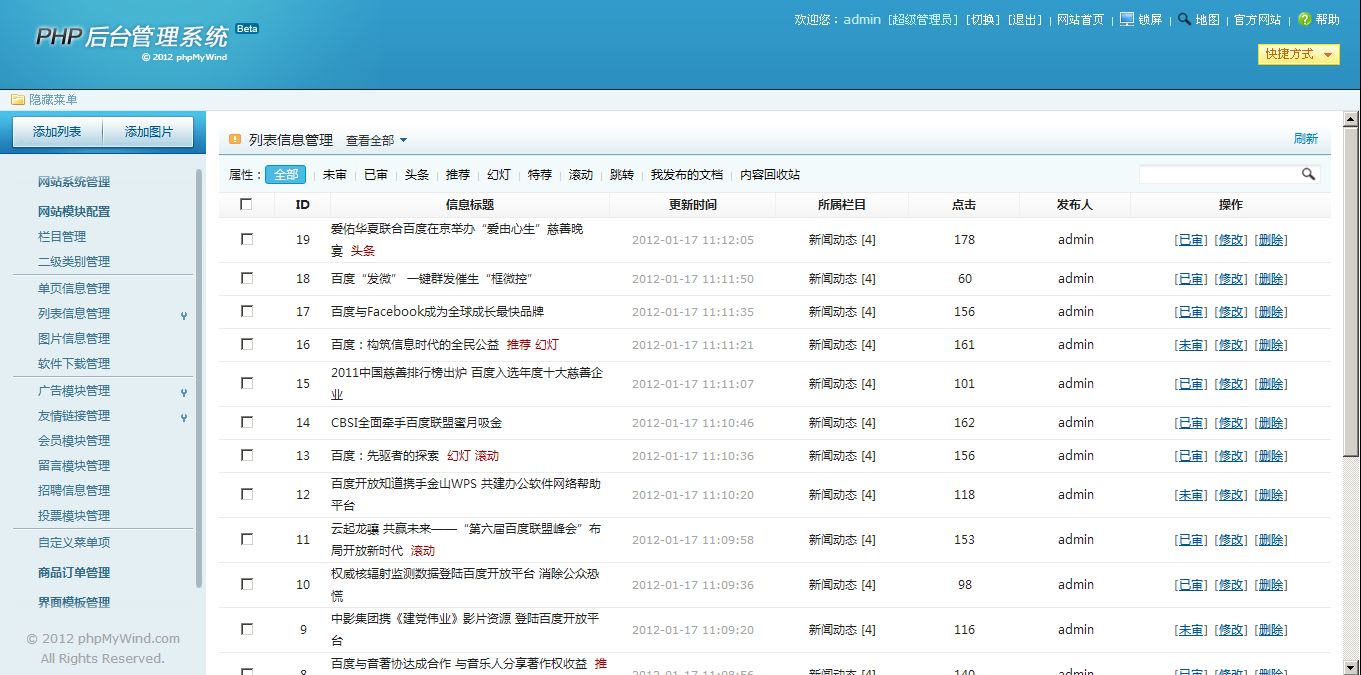Viewport: 1361px width, 675px height.
Task: Open the 快捷方式 dropdown
Action: coord(1298,55)
